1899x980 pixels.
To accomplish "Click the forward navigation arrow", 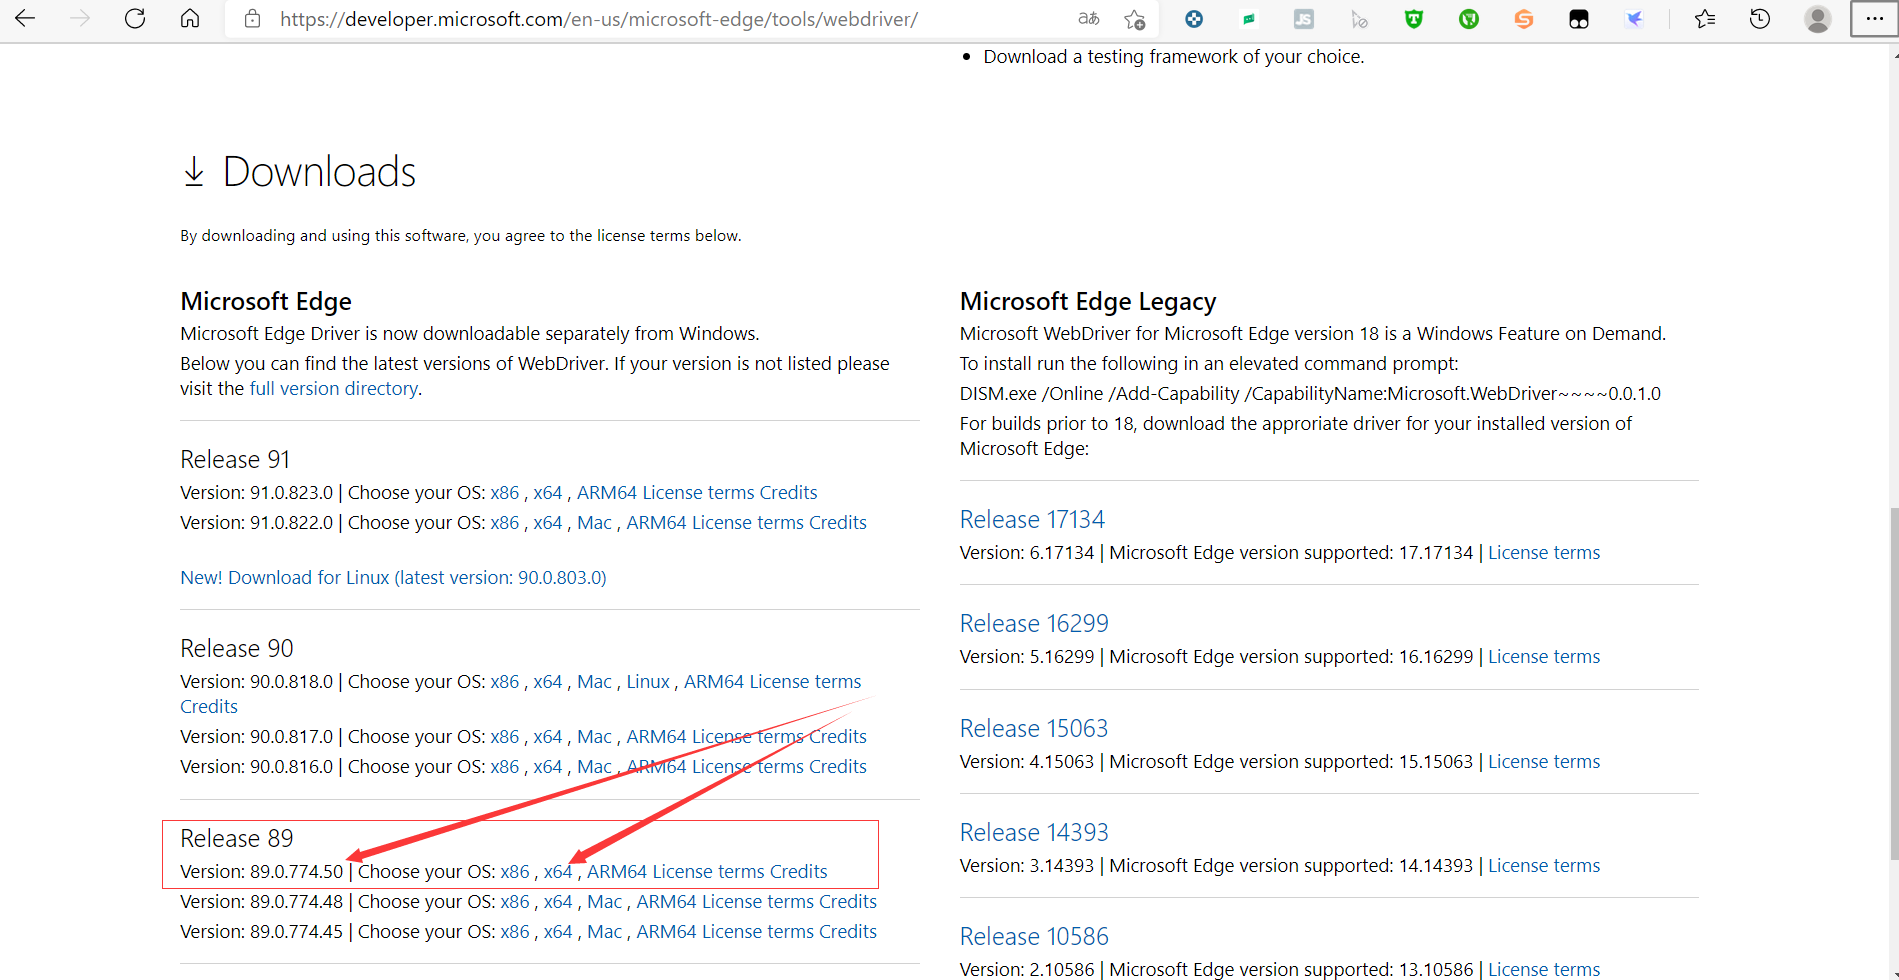I will point(80,19).
